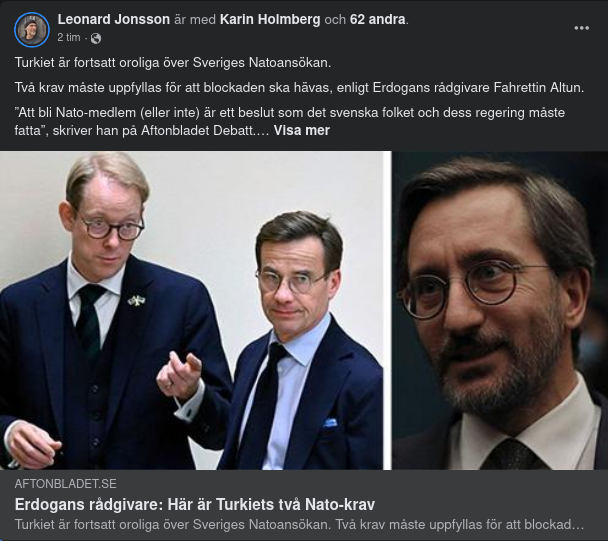
Task: Click the first post line about Sveriges Natoansökan
Action: [173, 62]
